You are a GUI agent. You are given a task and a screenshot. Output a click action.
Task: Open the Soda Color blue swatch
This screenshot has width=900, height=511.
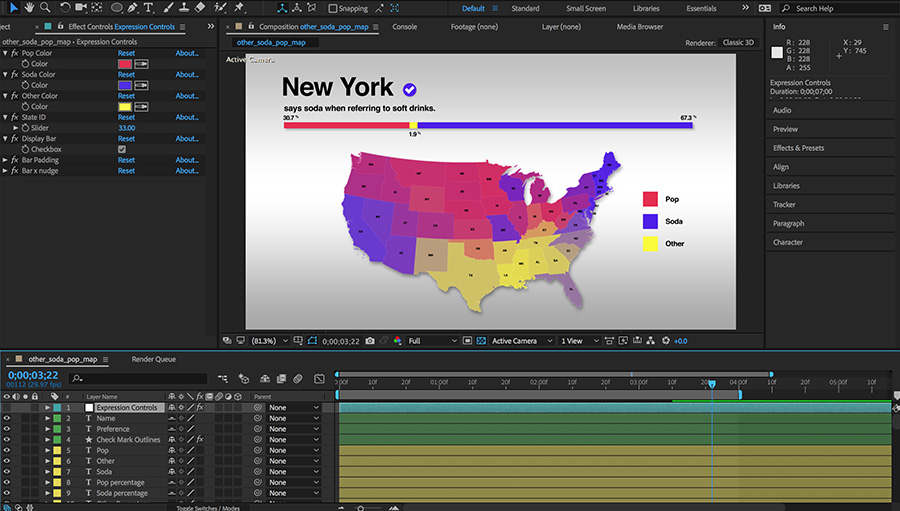[x=125, y=85]
